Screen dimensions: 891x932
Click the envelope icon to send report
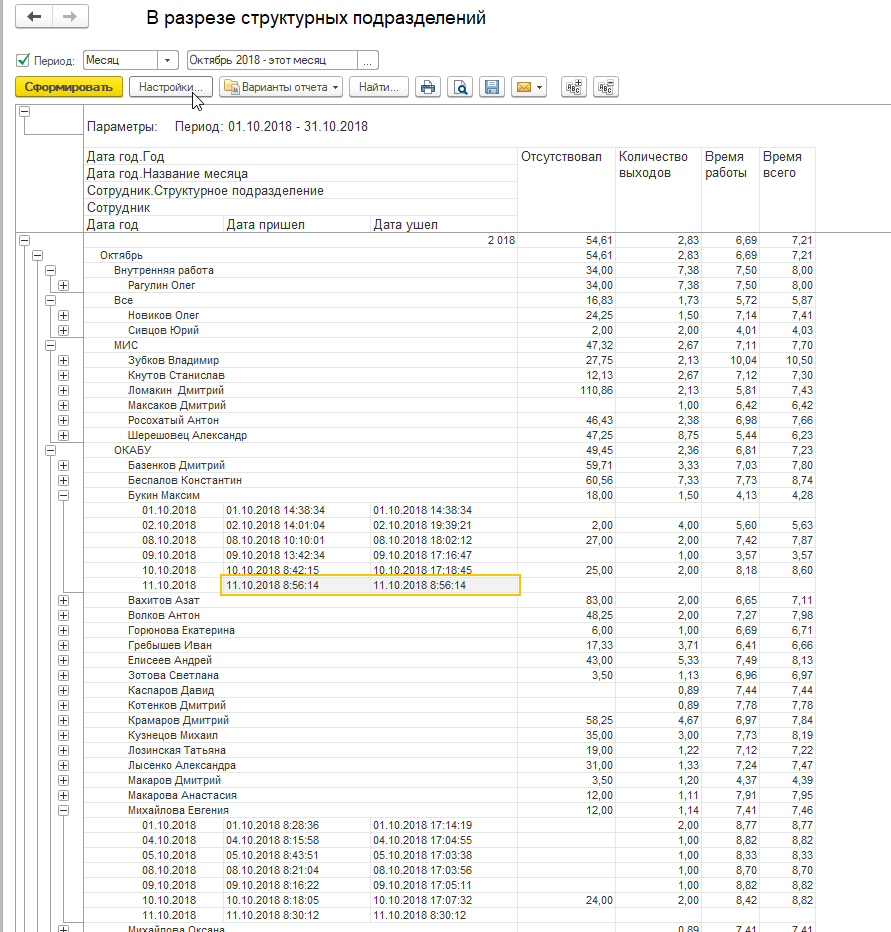[x=528, y=87]
